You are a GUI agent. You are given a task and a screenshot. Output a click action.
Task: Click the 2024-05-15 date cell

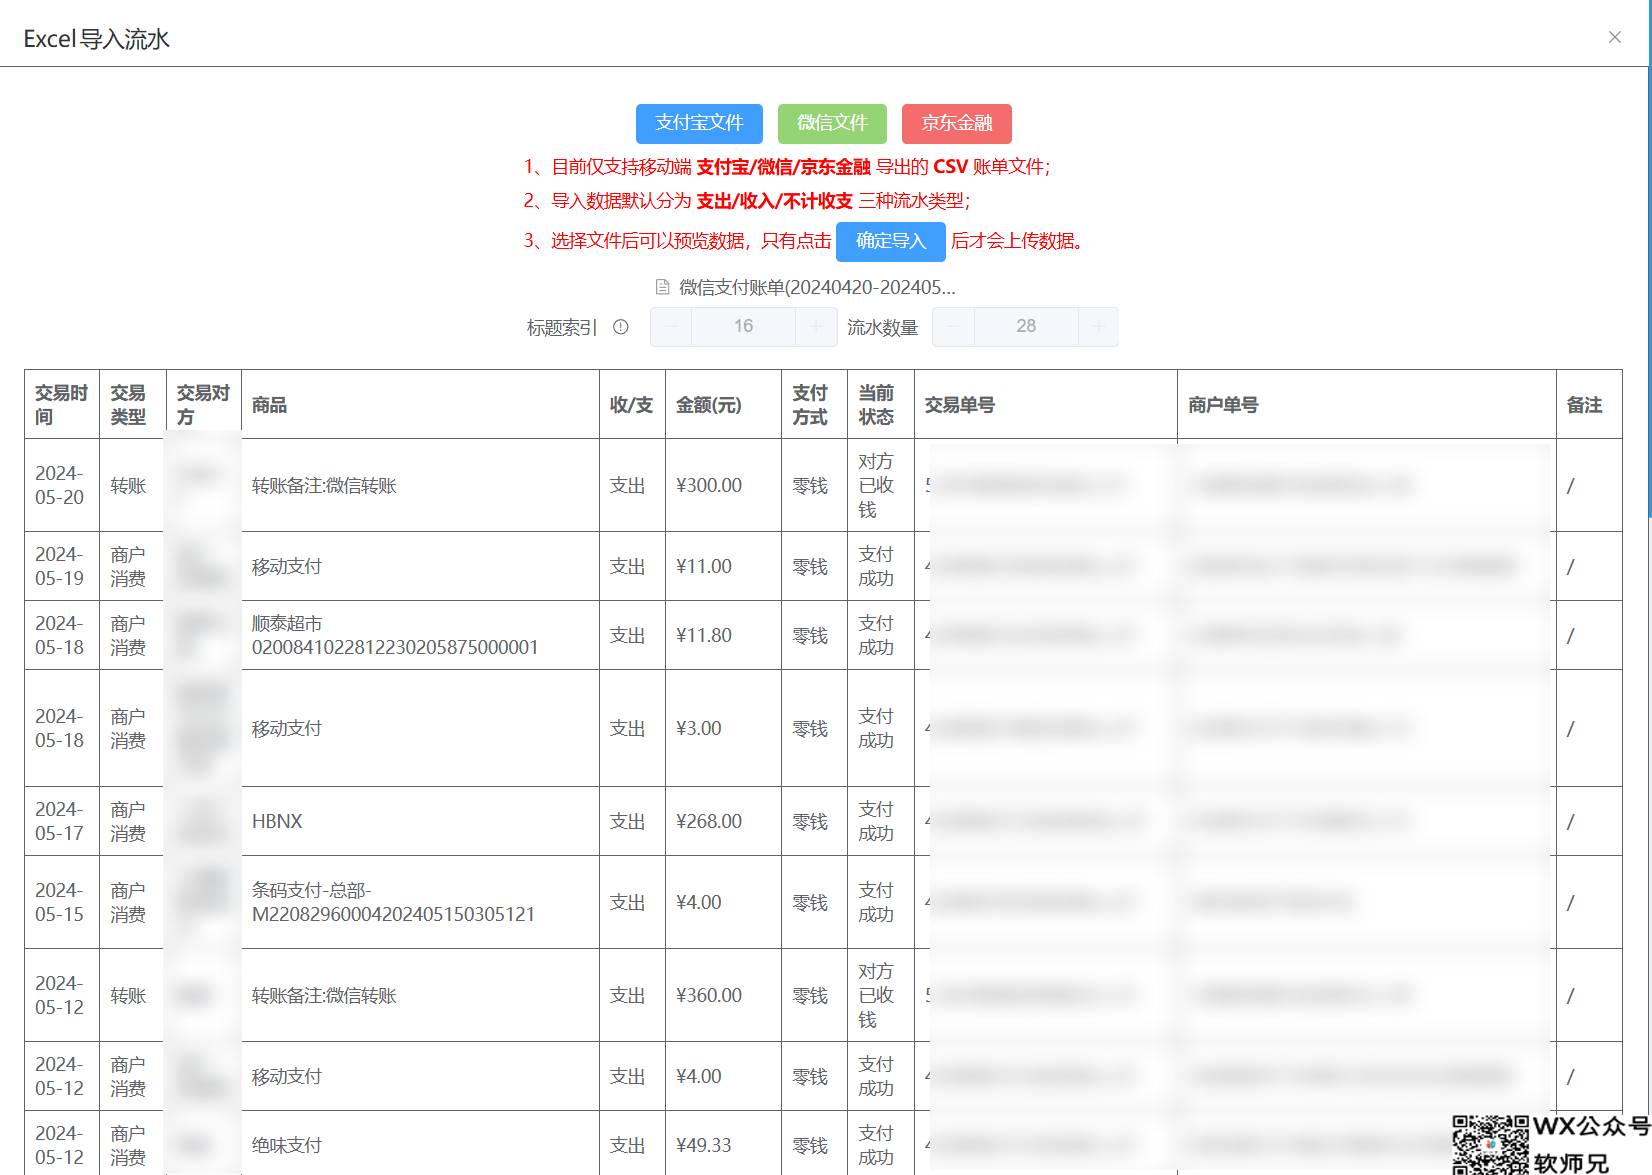click(62, 902)
